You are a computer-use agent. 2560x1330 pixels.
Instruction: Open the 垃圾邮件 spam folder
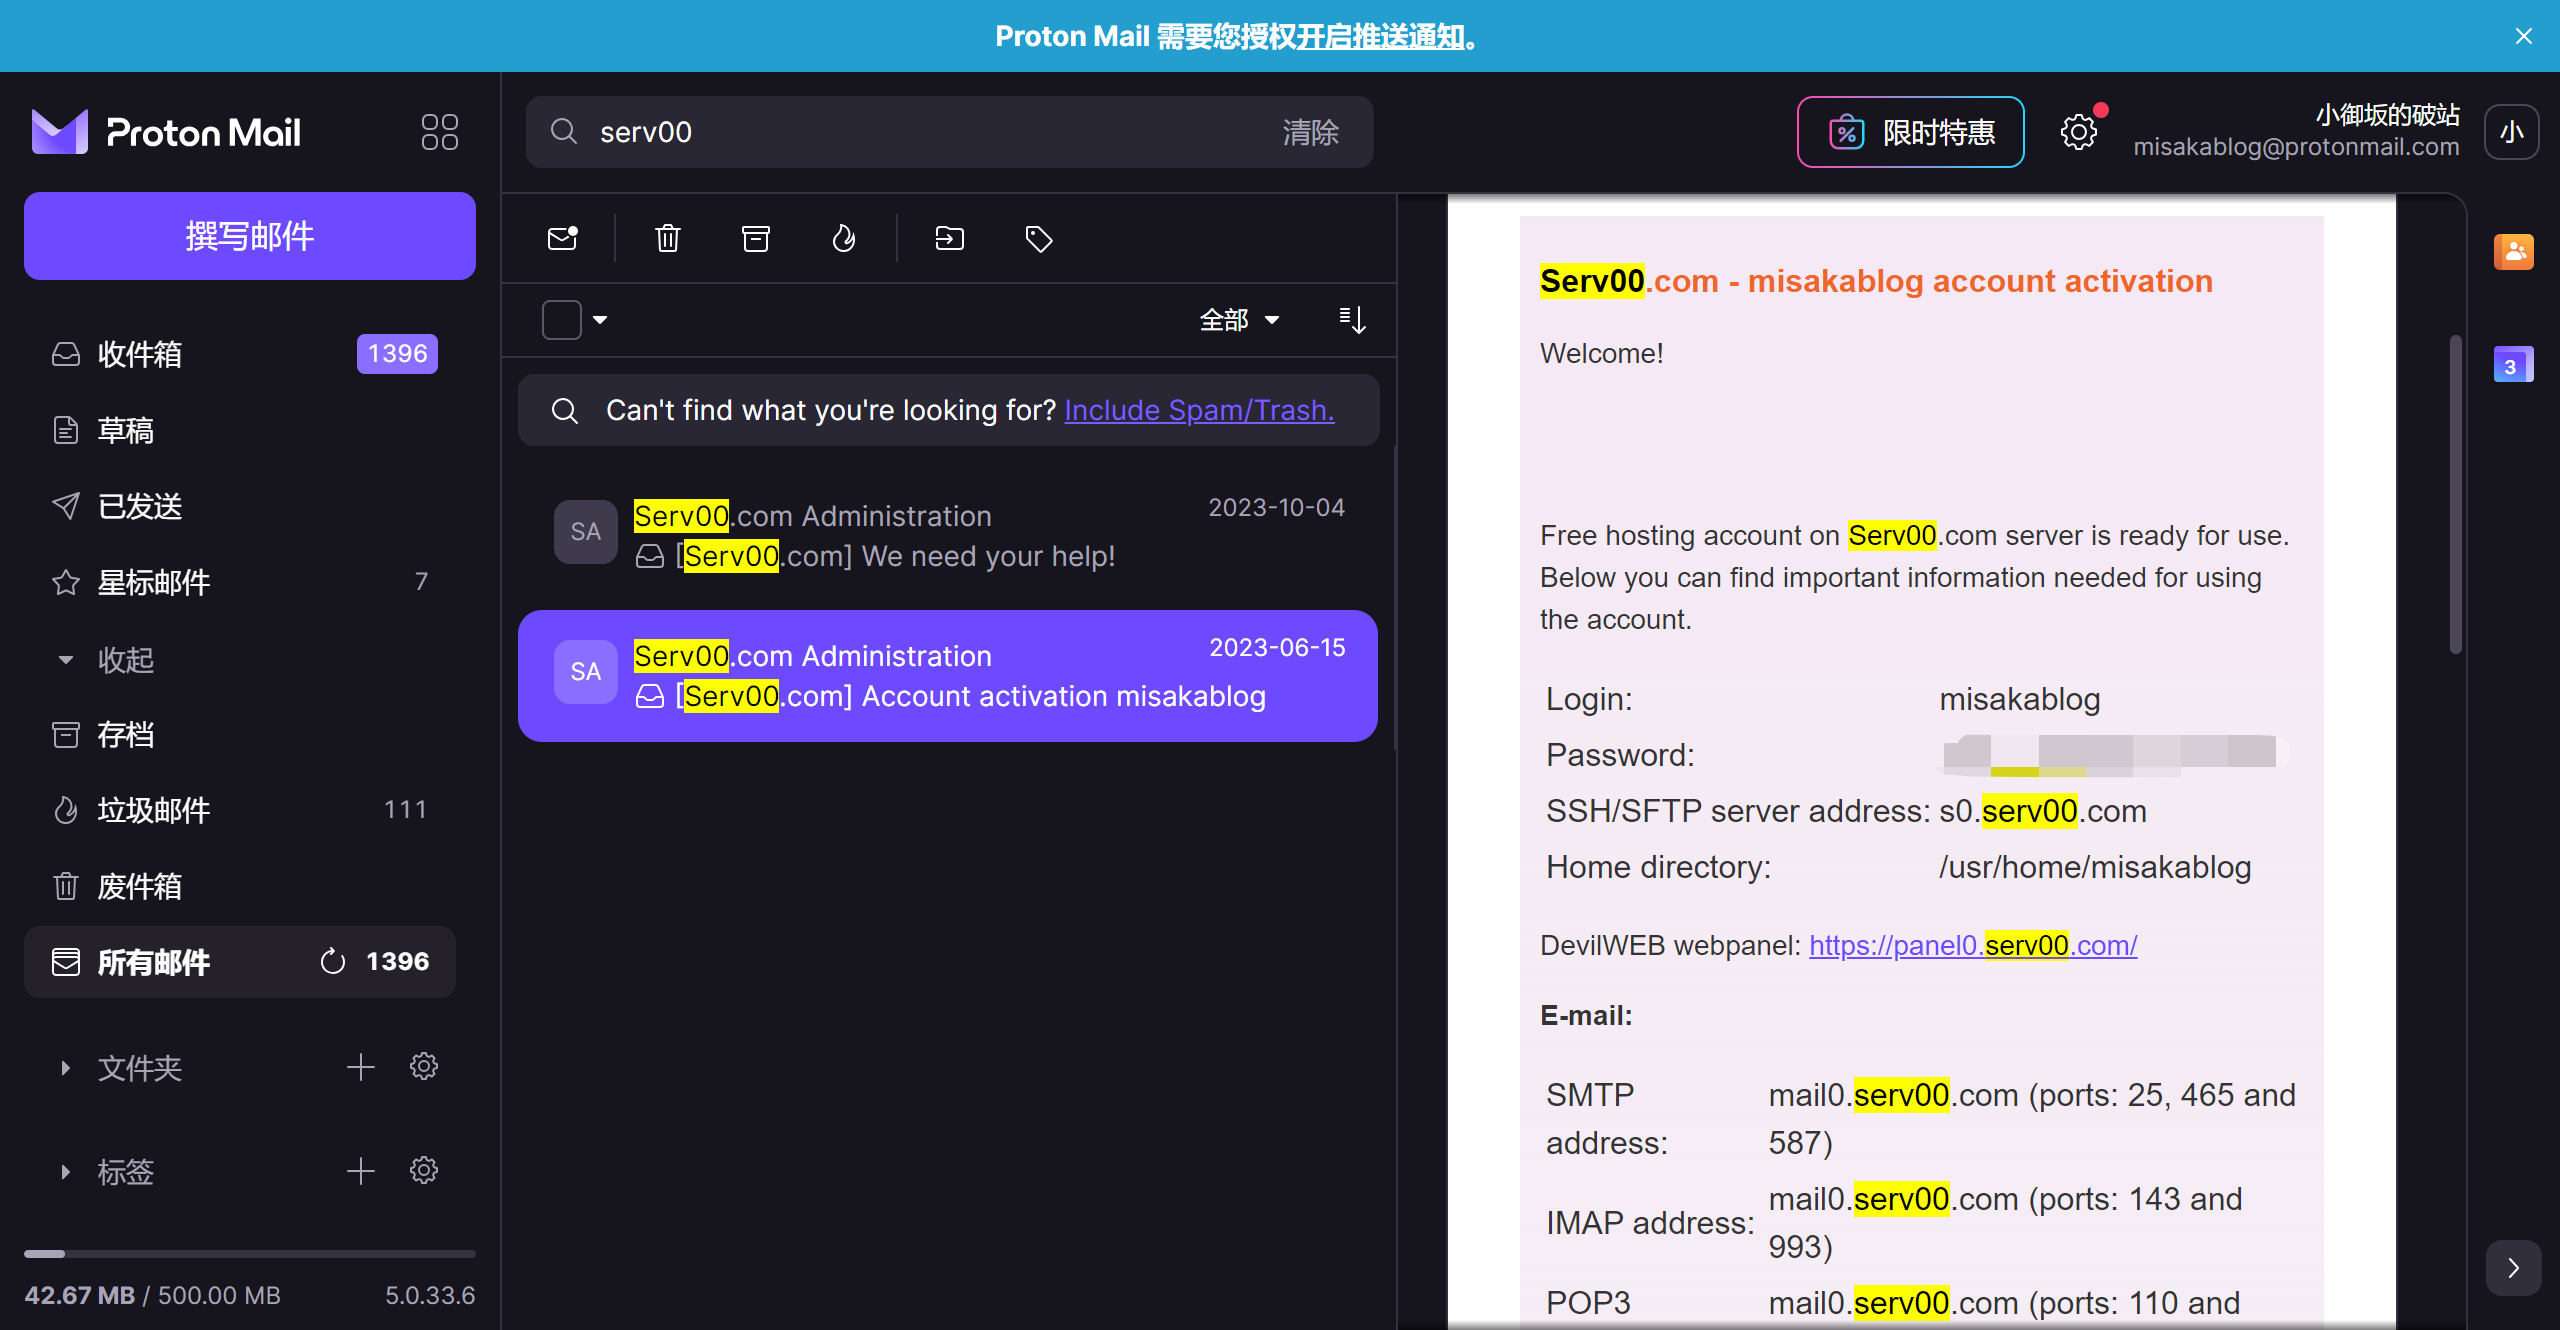click(x=153, y=810)
